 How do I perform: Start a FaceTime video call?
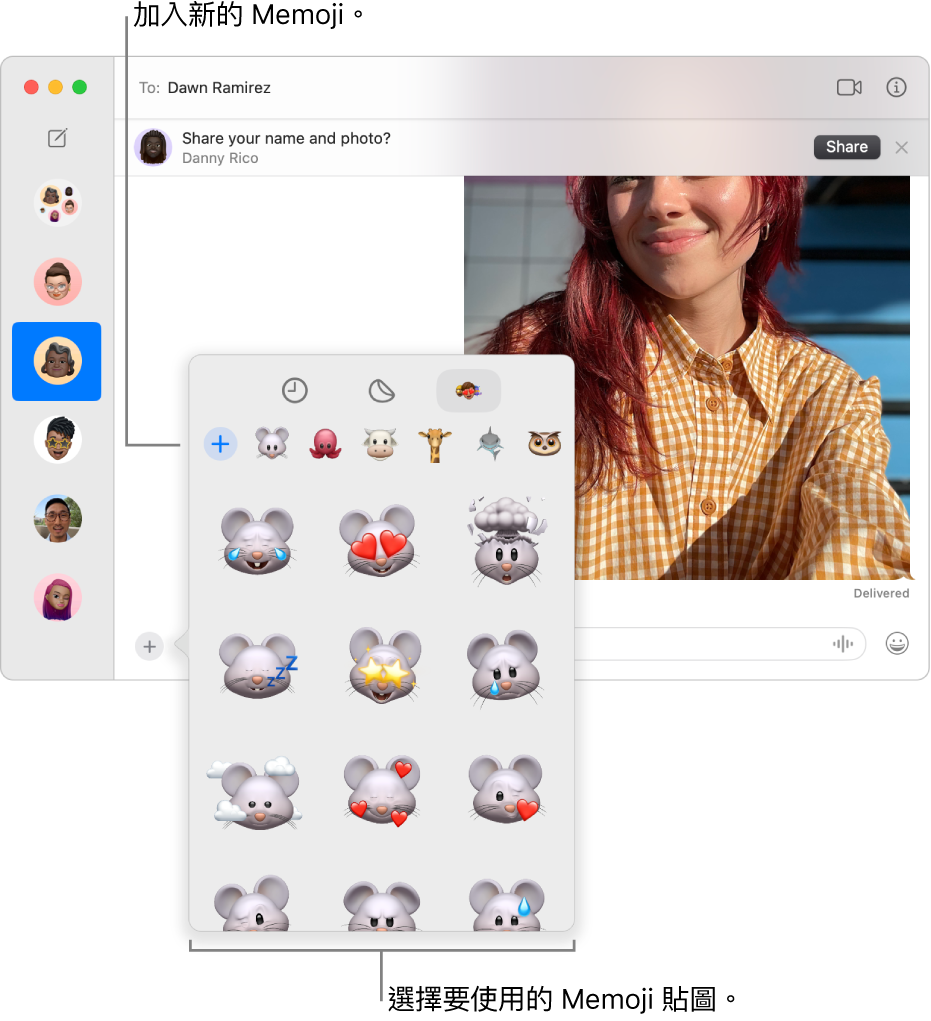(849, 87)
